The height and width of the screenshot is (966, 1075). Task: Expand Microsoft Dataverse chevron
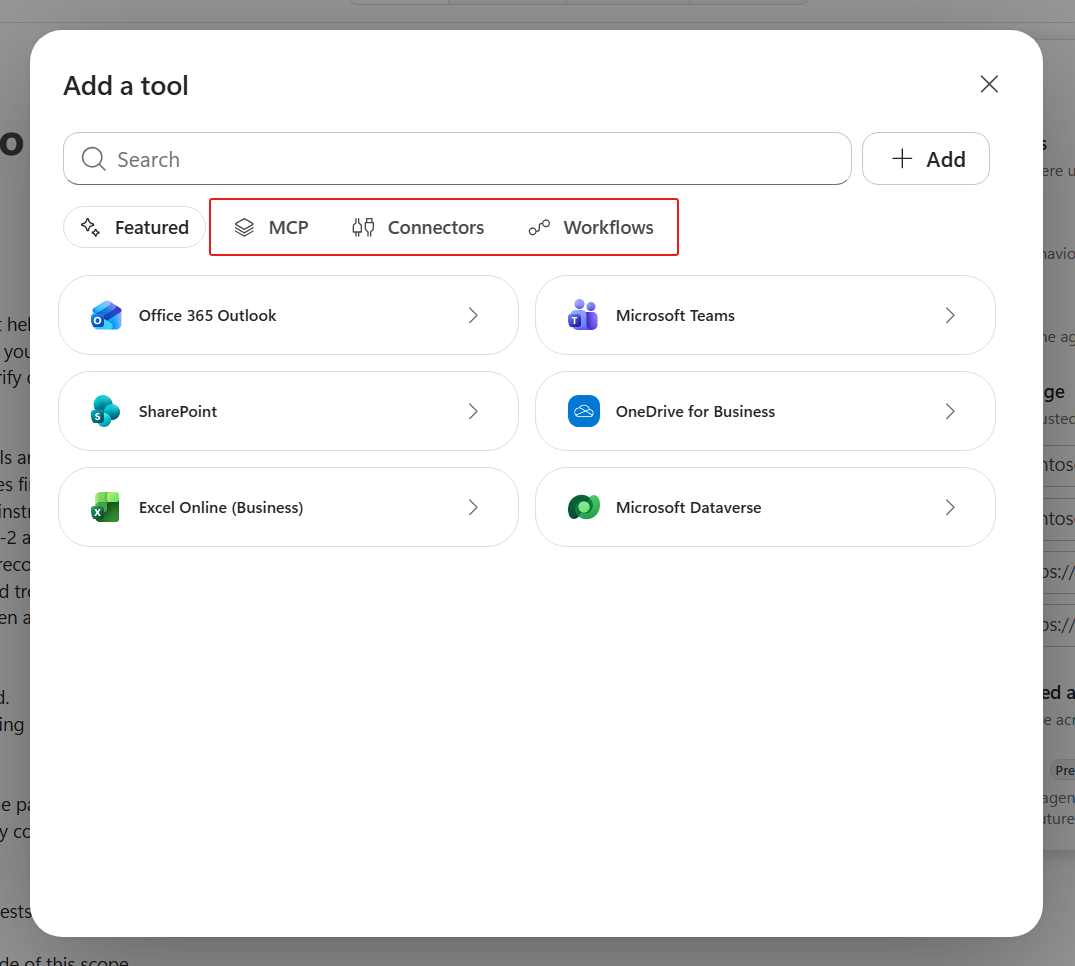(x=950, y=507)
